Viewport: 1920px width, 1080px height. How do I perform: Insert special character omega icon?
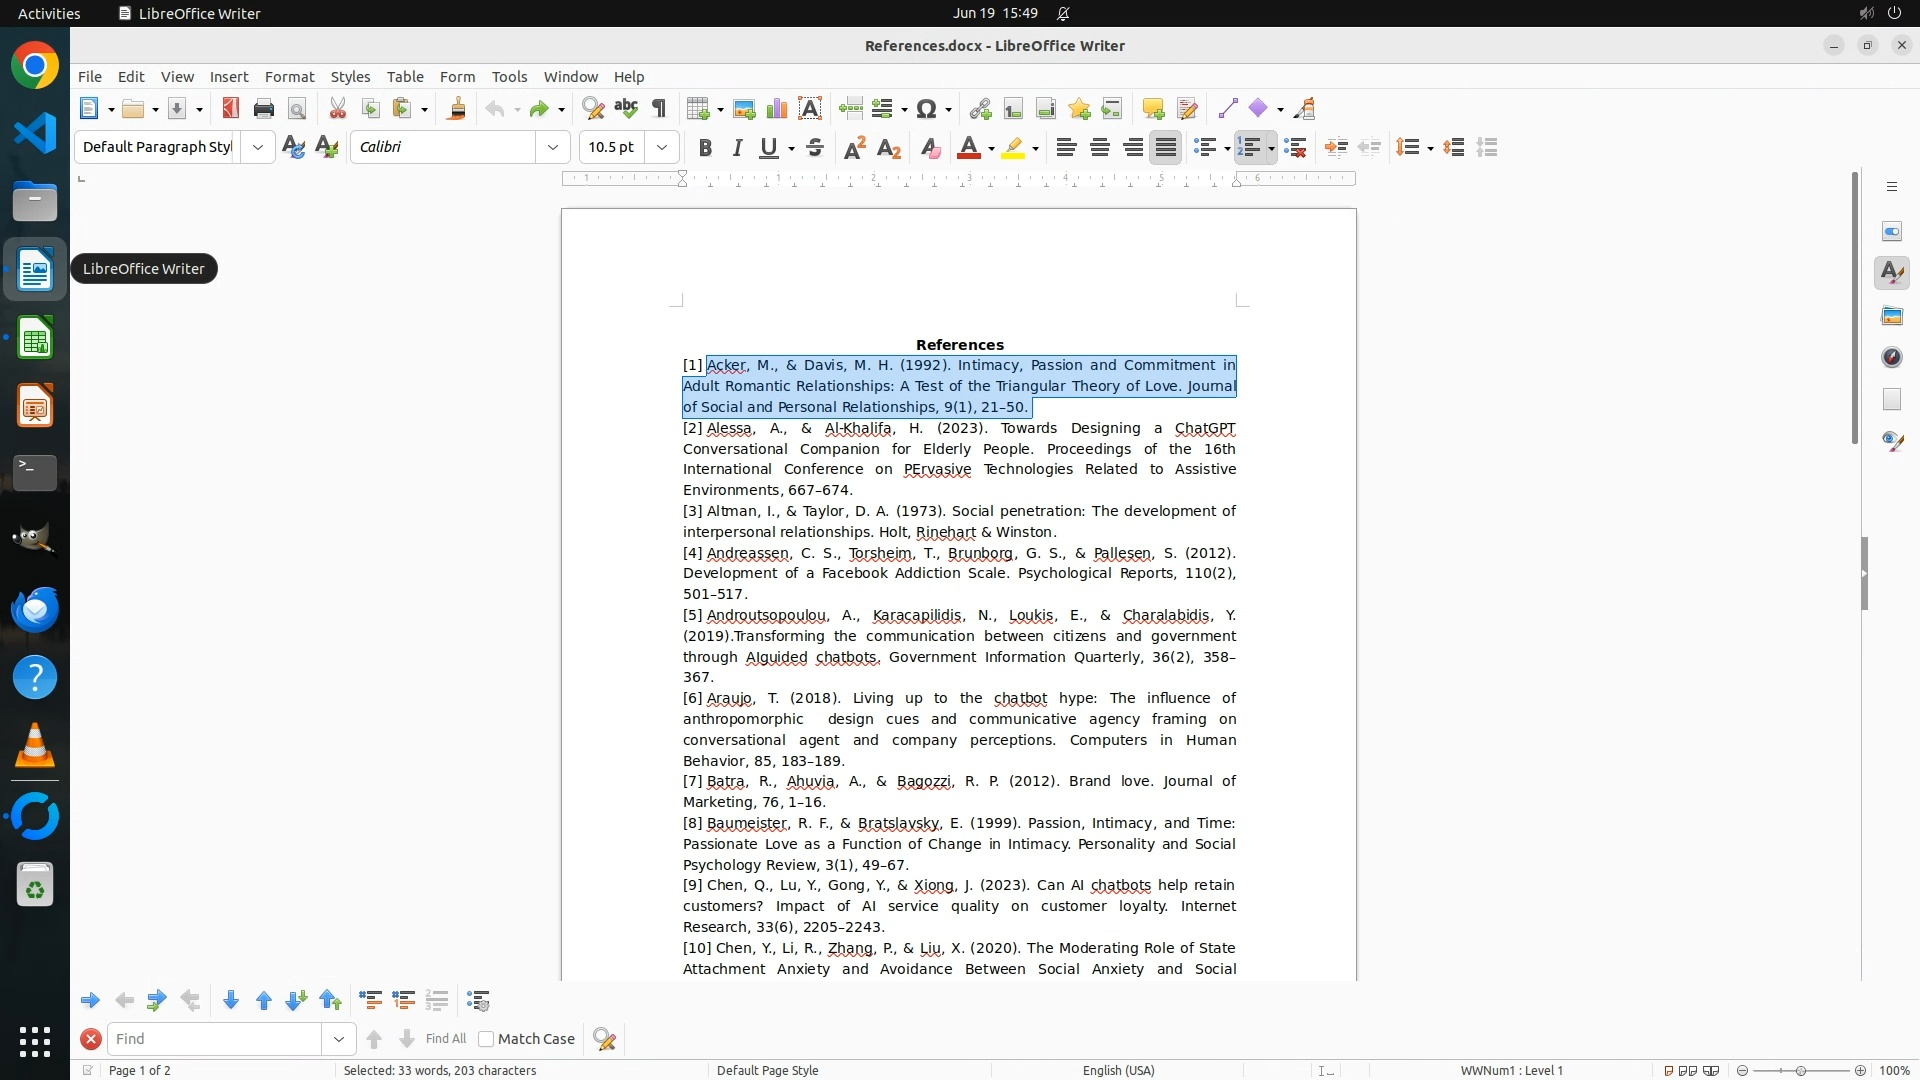(x=927, y=109)
